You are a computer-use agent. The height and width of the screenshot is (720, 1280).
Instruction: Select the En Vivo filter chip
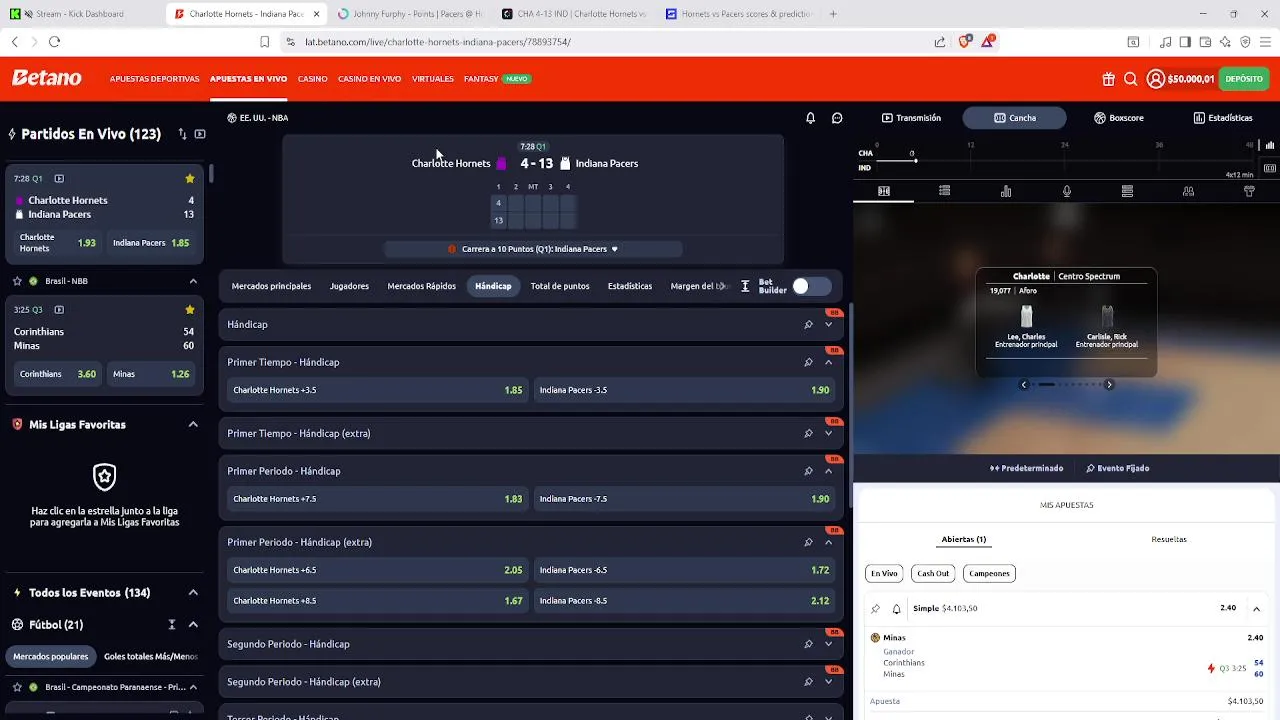coord(884,574)
